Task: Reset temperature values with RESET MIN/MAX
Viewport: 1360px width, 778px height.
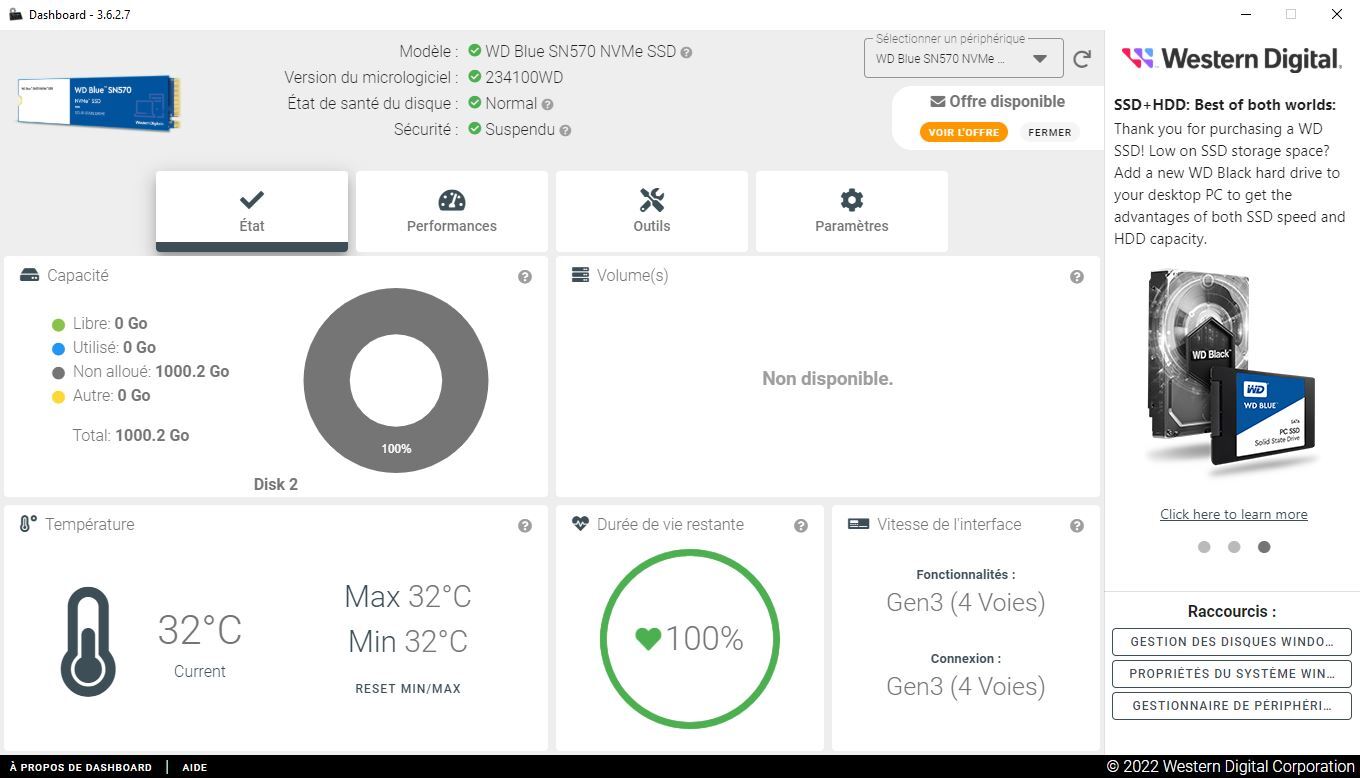Action: click(408, 689)
